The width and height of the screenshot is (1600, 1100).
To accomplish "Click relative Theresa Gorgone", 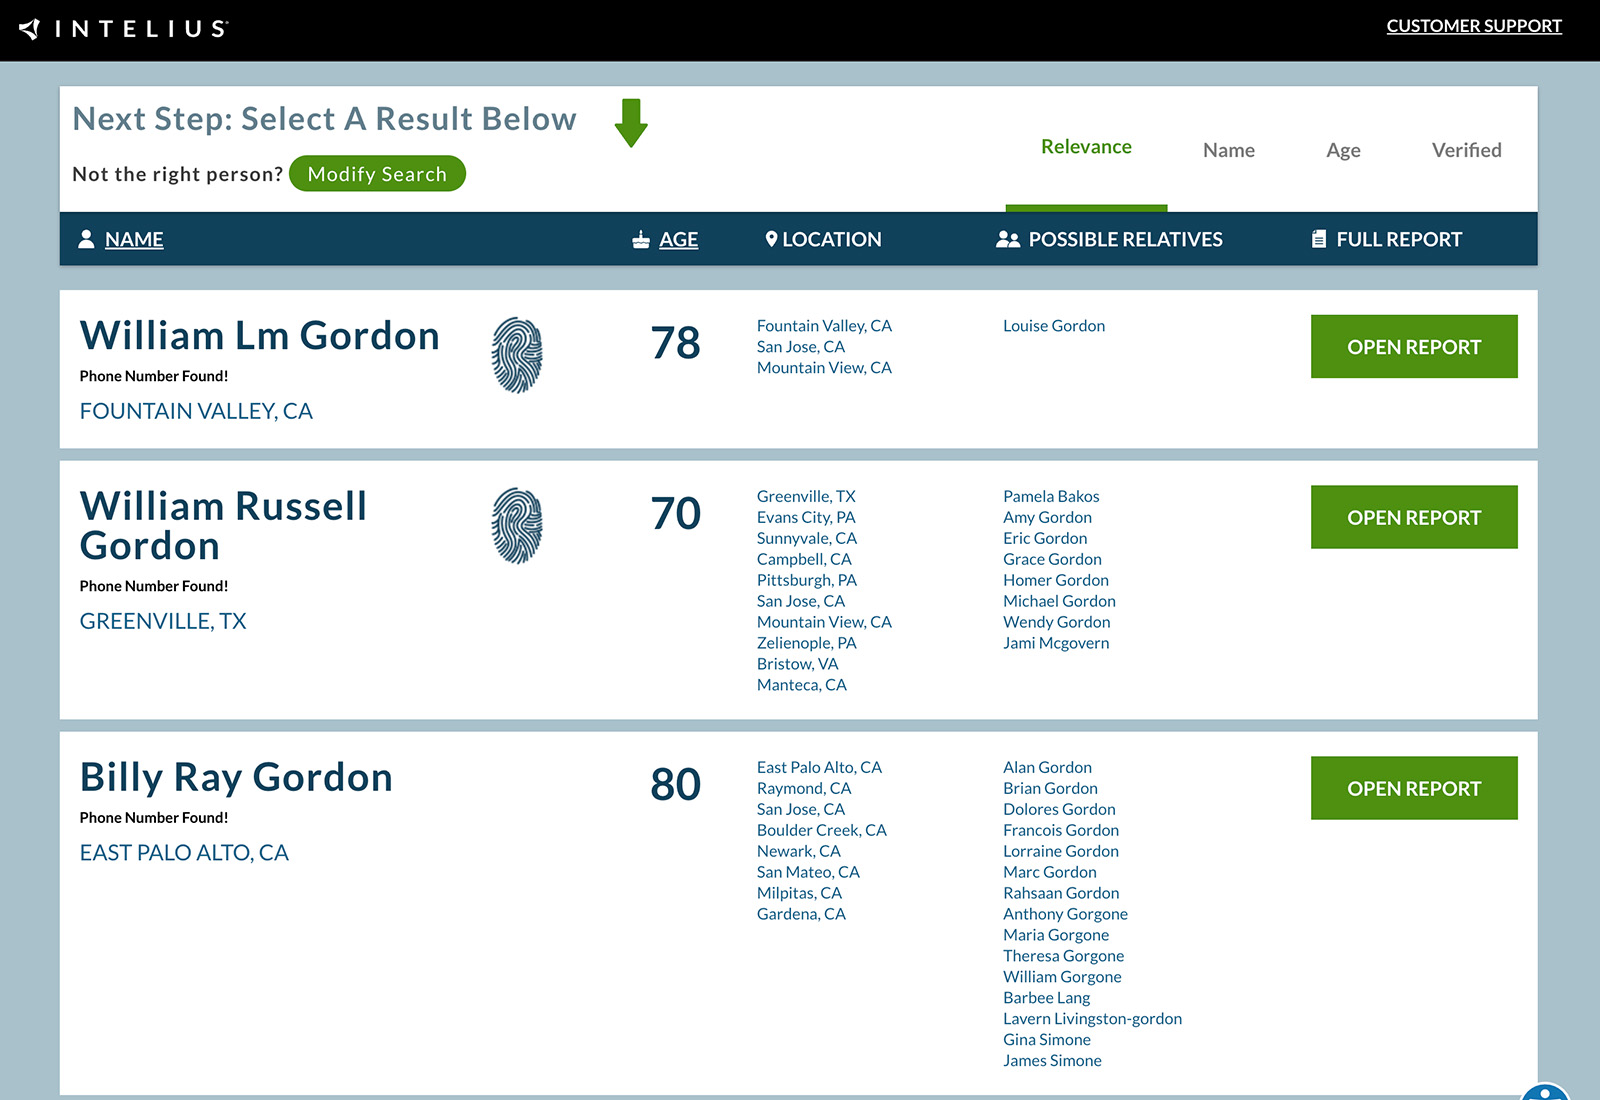I will point(1063,956).
